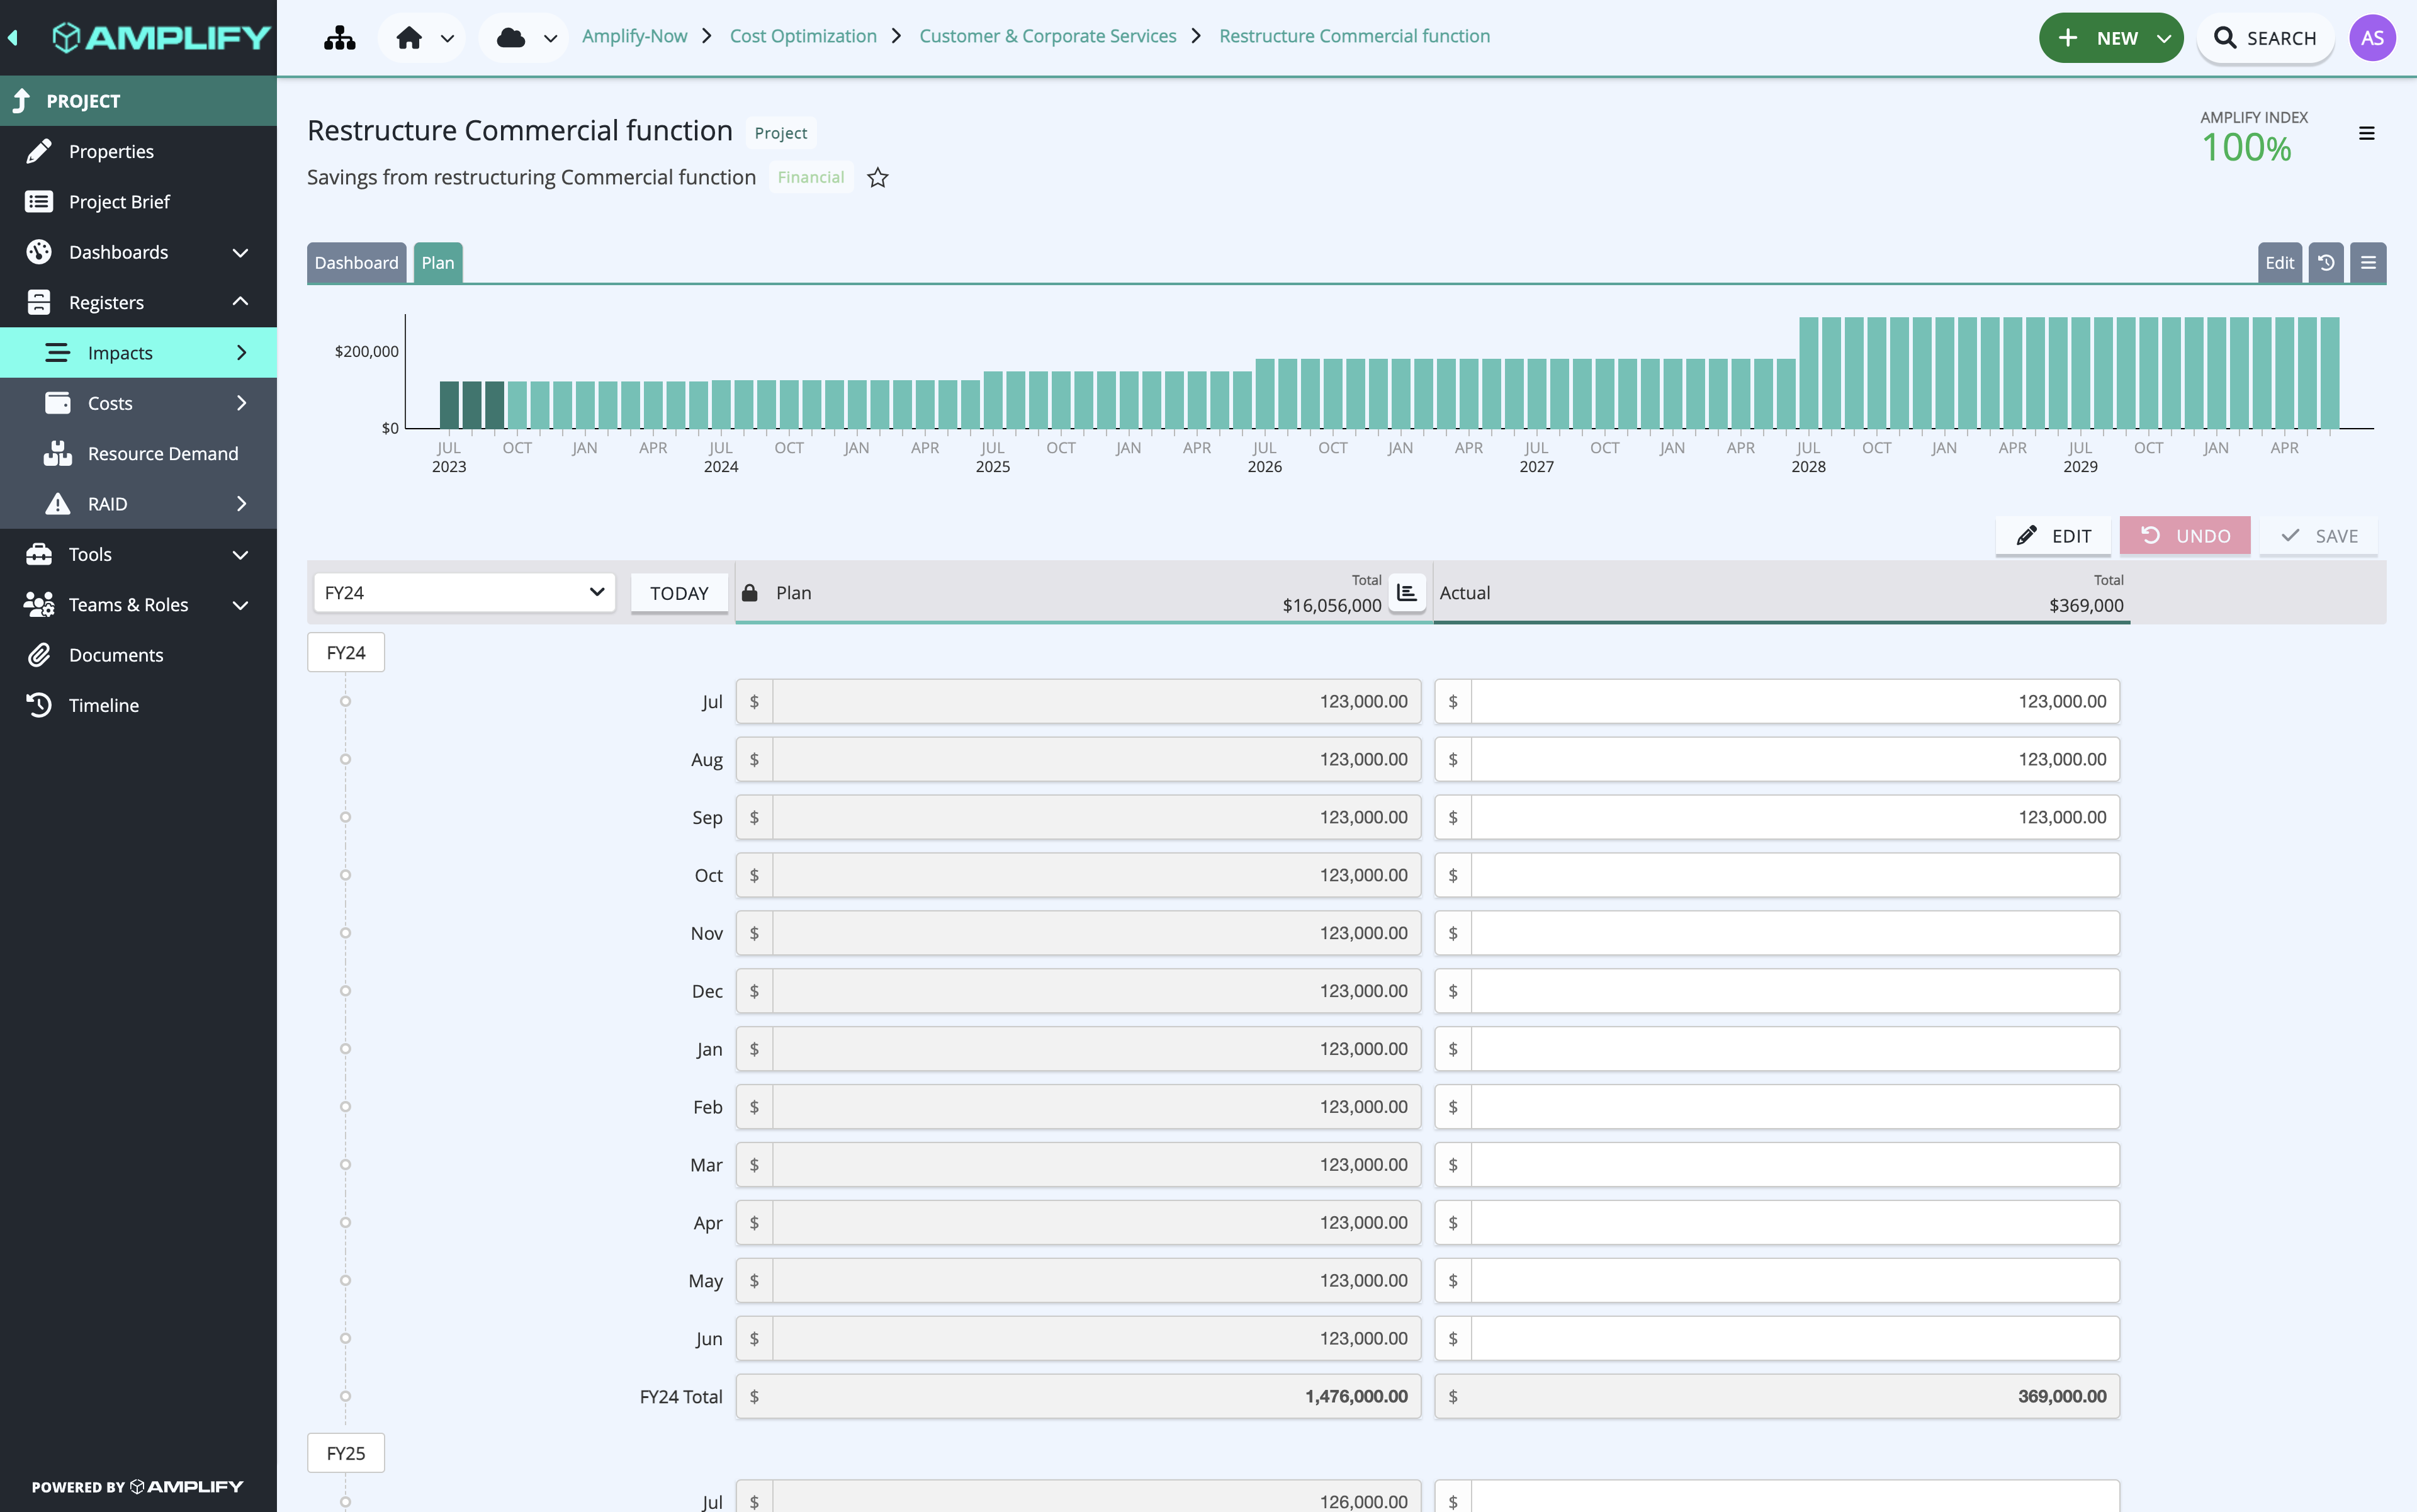Screen dimensions: 2417x1512
Task: Select the Plan tab
Action: coord(437,262)
